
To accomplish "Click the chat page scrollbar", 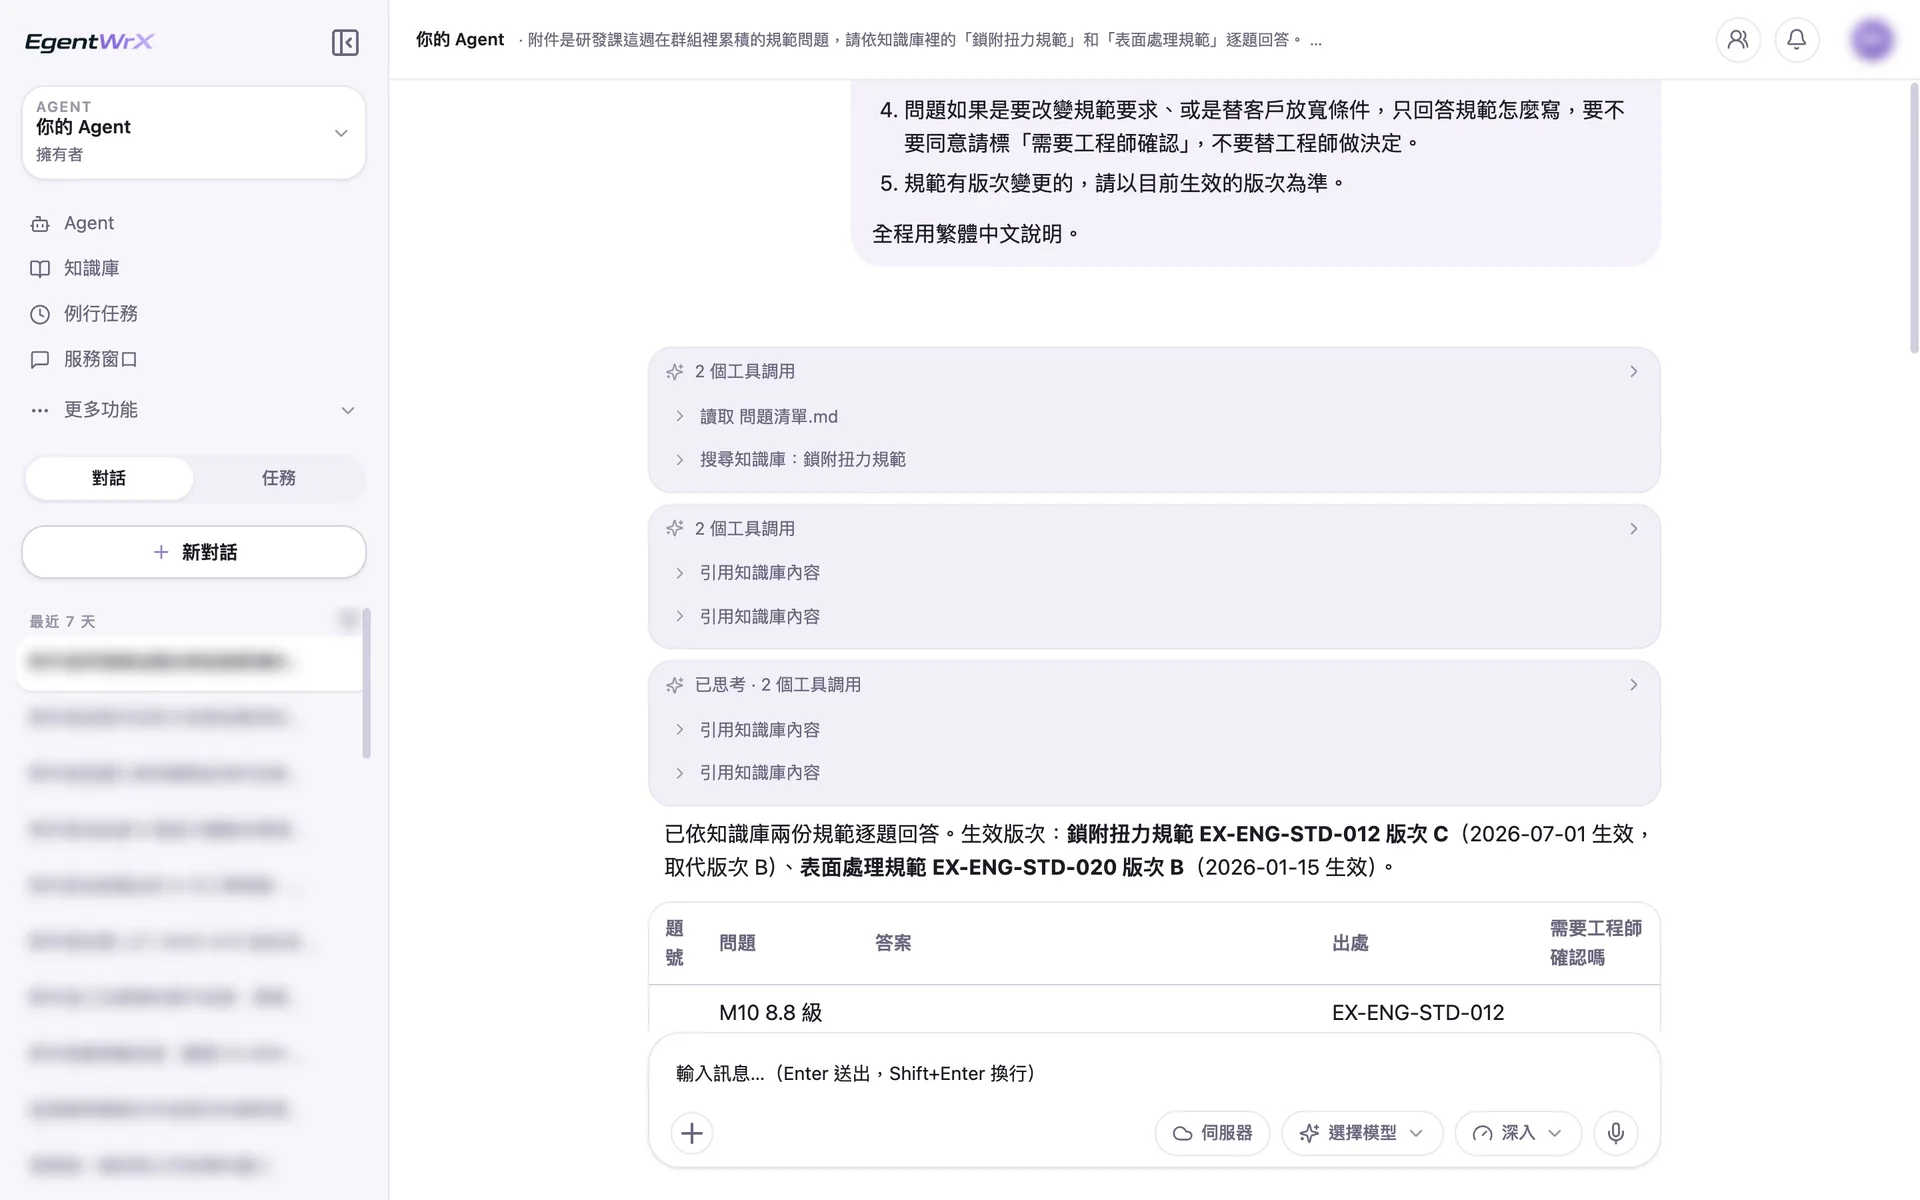I will click(1914, 218).
